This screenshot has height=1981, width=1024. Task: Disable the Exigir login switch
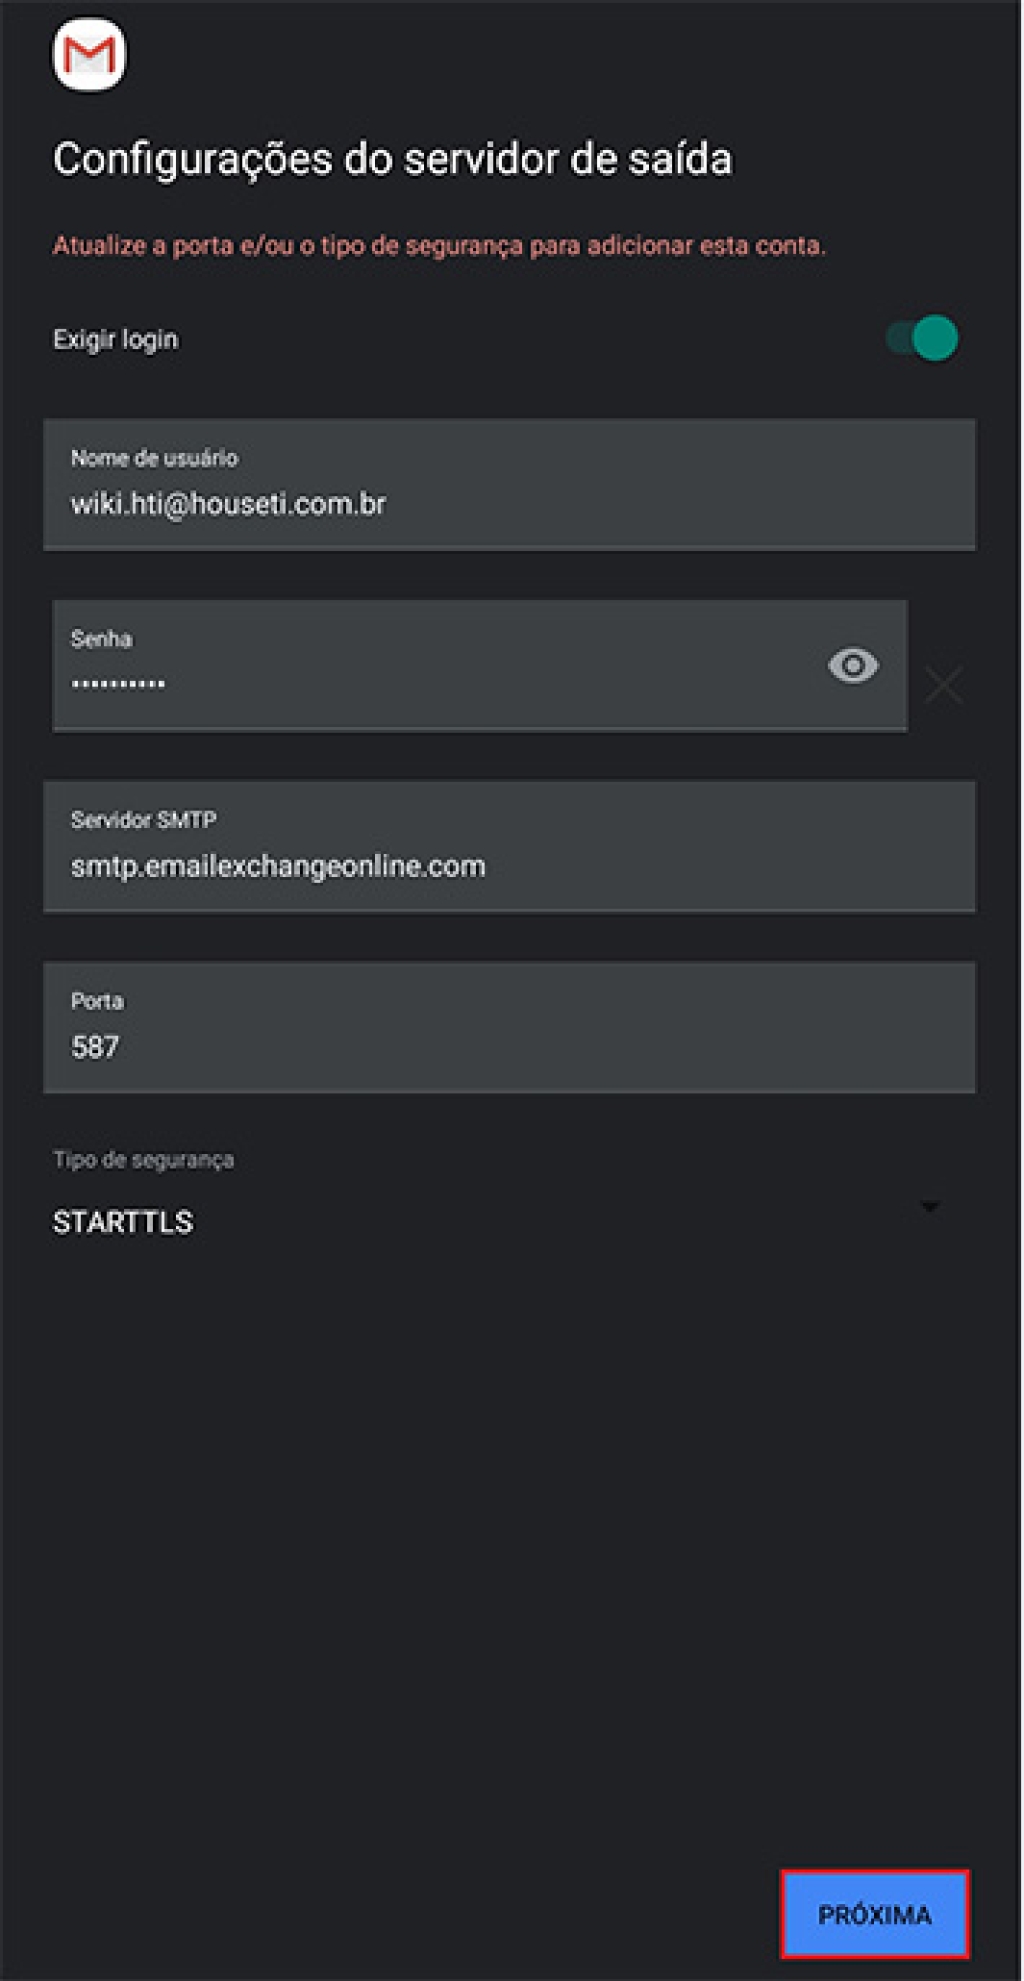(x=922, y=339)
